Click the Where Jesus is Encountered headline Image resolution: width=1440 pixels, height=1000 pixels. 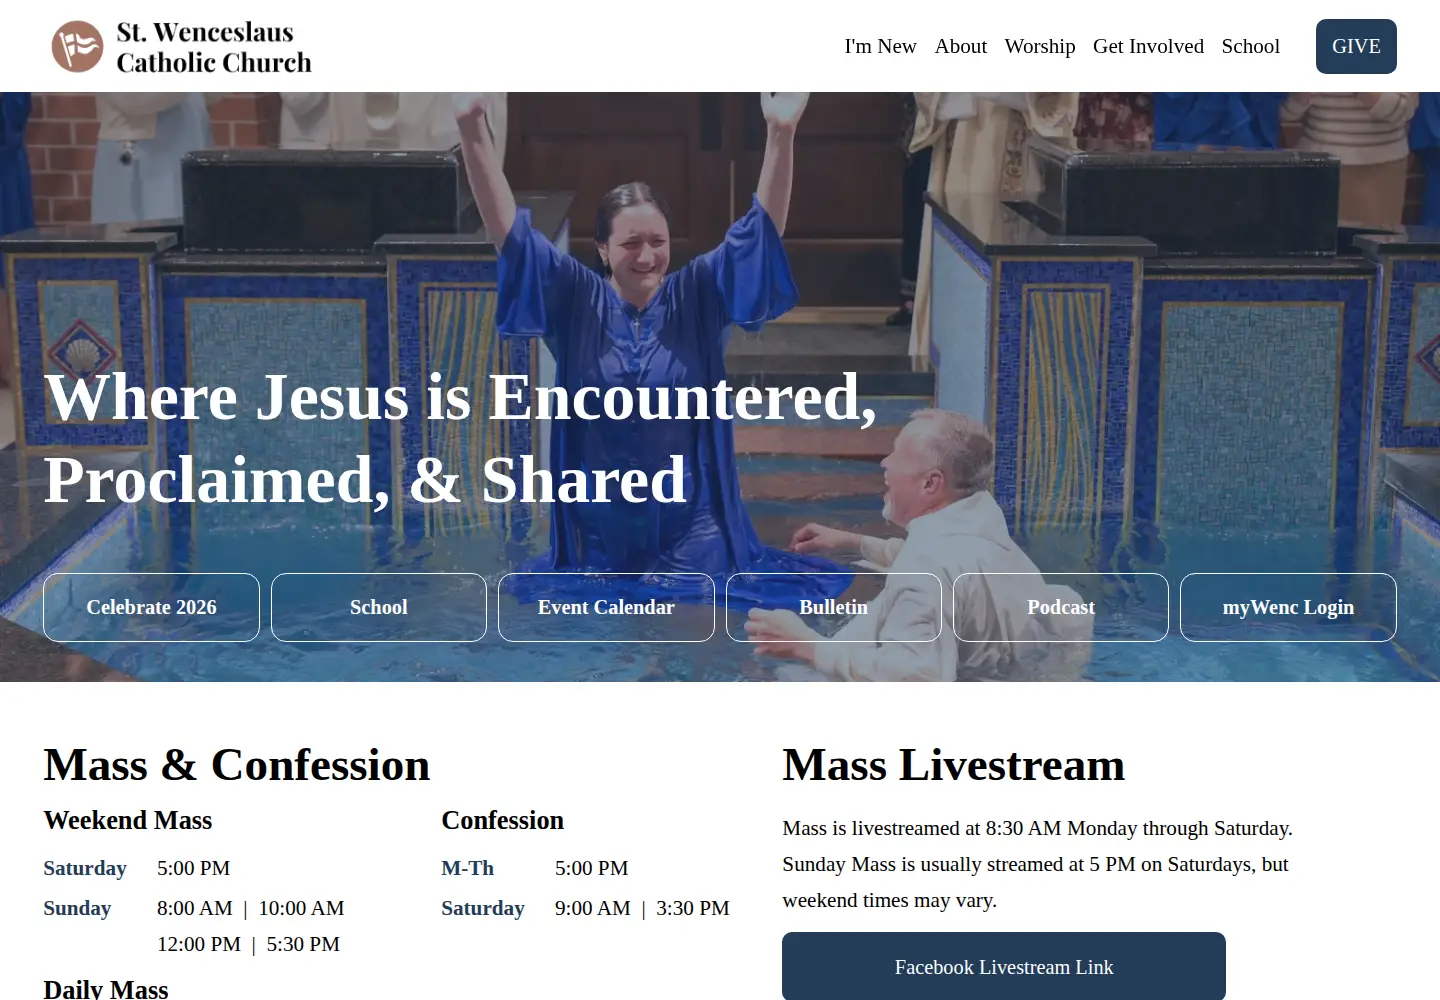point(460,438)
